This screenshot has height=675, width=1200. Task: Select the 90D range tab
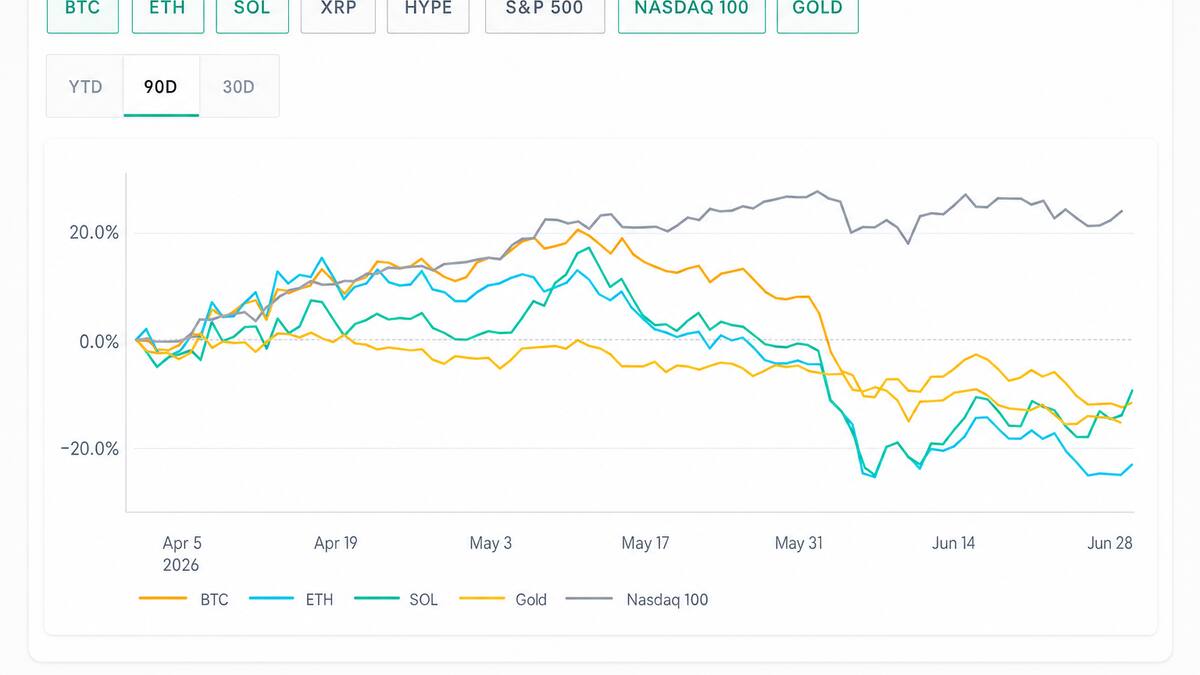pyautogui.click(x=161, y=86)
